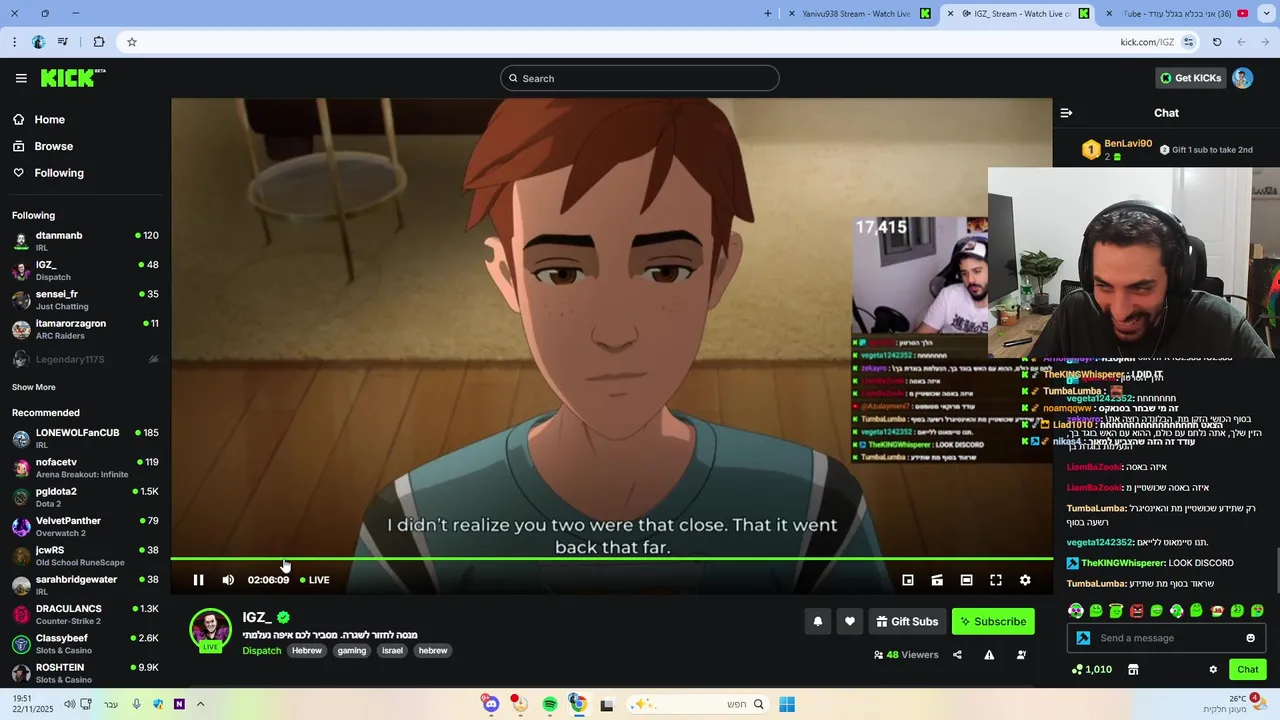Click Gift Subs button
The height and width of the screenshot is (720, 1280).
(x=907, y=621)
